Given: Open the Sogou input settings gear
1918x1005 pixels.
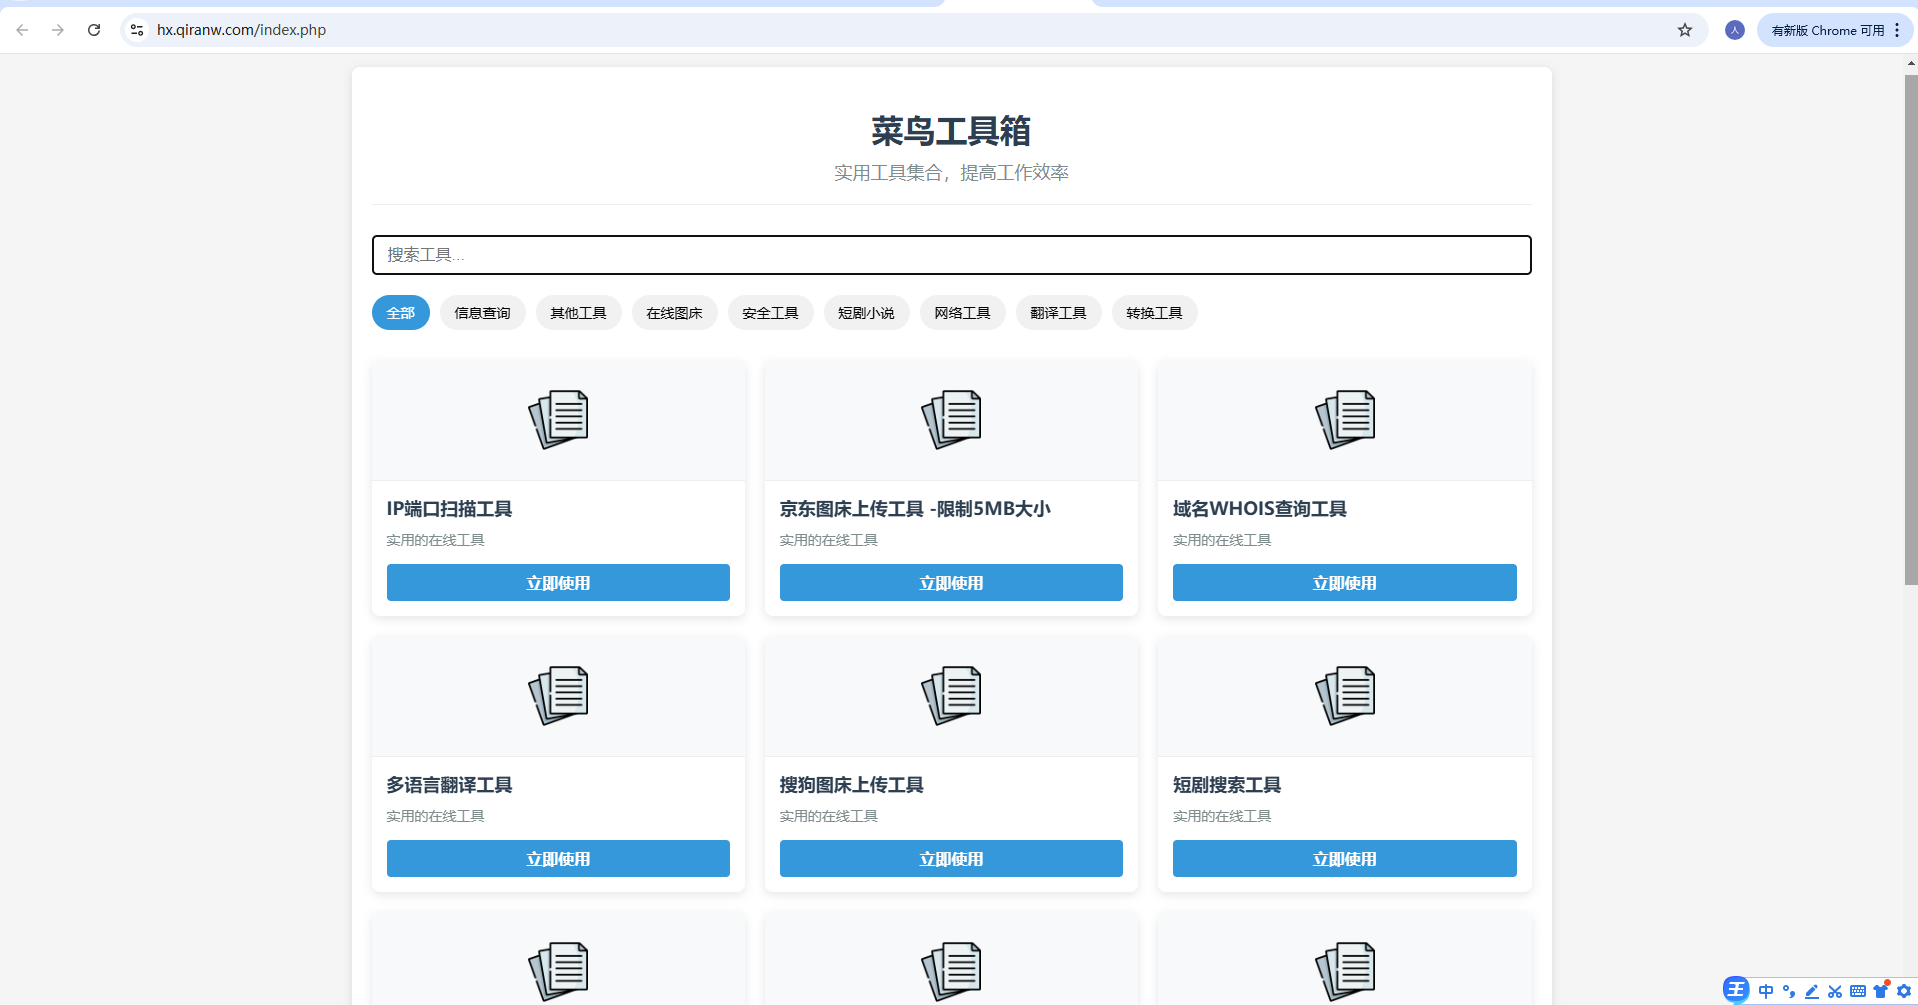Looking at the screenshot, I should [1902, 991].
